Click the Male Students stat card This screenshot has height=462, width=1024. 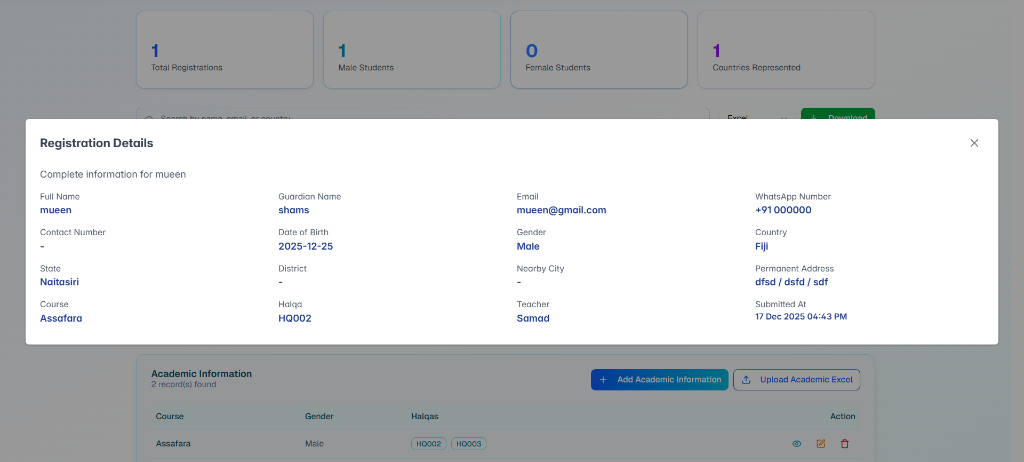tap(417, 50)
